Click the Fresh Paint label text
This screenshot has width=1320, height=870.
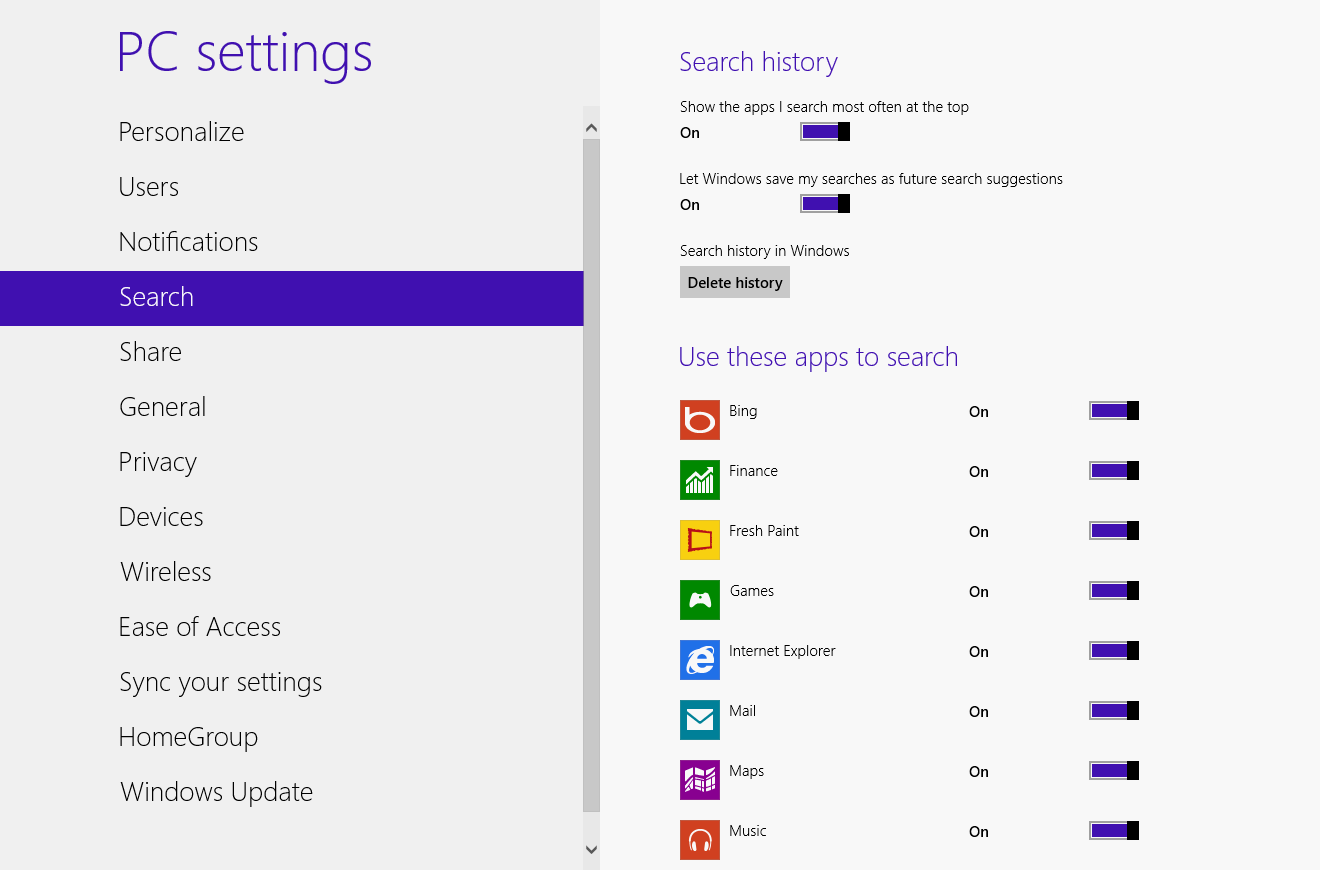tap(764, 531)
